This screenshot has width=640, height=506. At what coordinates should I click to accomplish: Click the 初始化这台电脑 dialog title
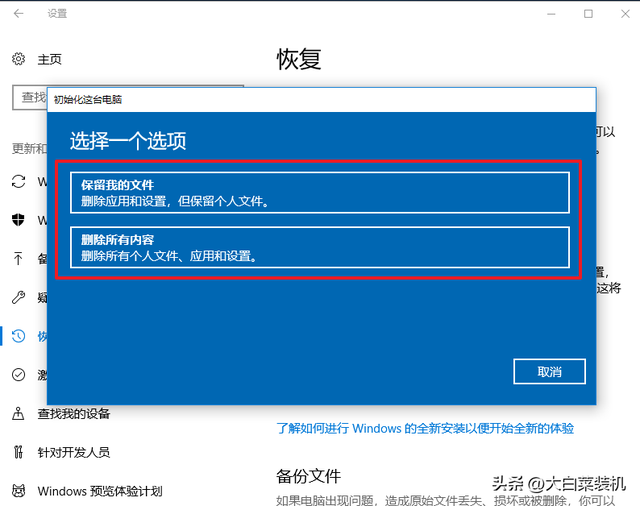(88, 100)
